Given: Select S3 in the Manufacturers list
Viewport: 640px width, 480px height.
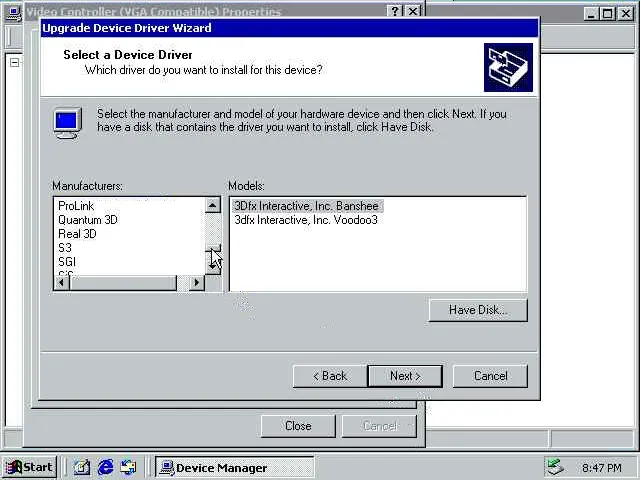Looking at the screenshot, I should point(65,248).
